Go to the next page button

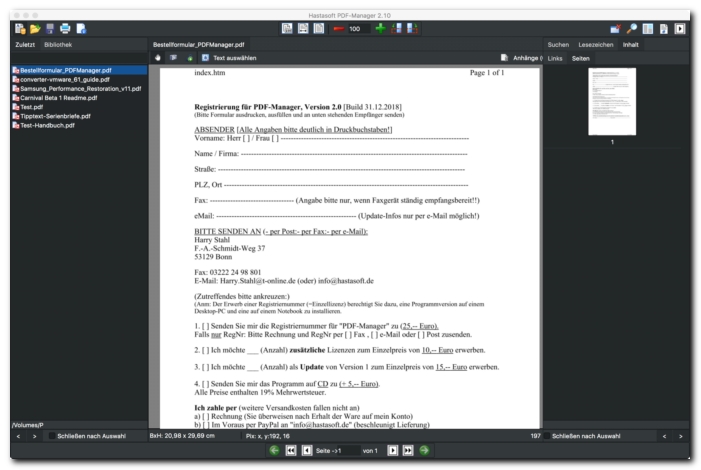[x=392, y=450]
